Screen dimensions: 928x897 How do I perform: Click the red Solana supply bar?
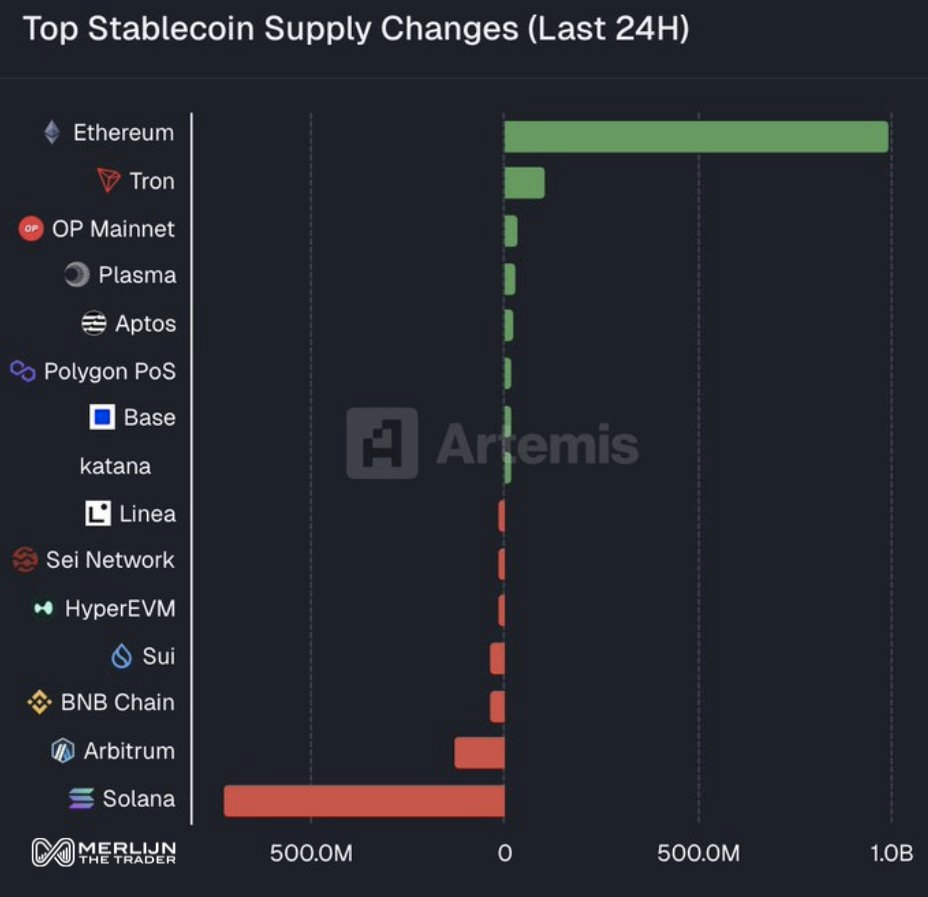[364, 801]
